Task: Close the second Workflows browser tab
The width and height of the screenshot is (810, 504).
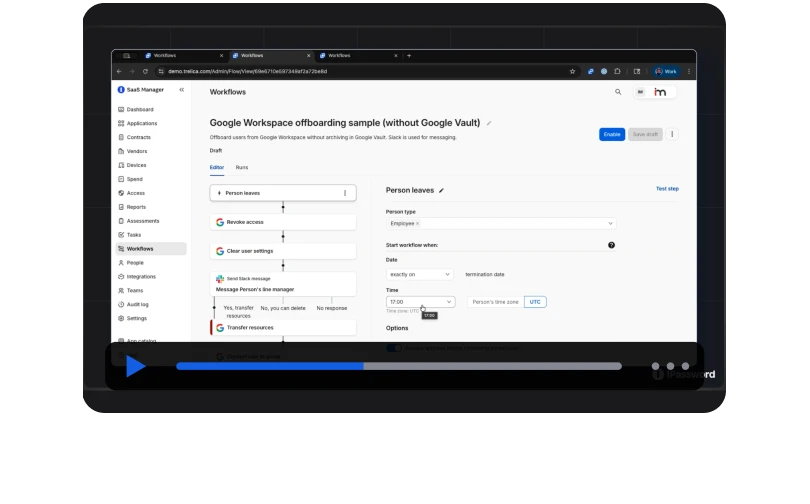Action: pyautogui.click(x=309, y=56)
